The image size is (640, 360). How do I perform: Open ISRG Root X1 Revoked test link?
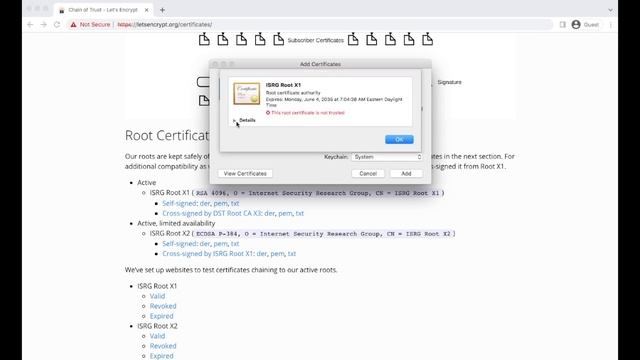click(x=163, y=306)
